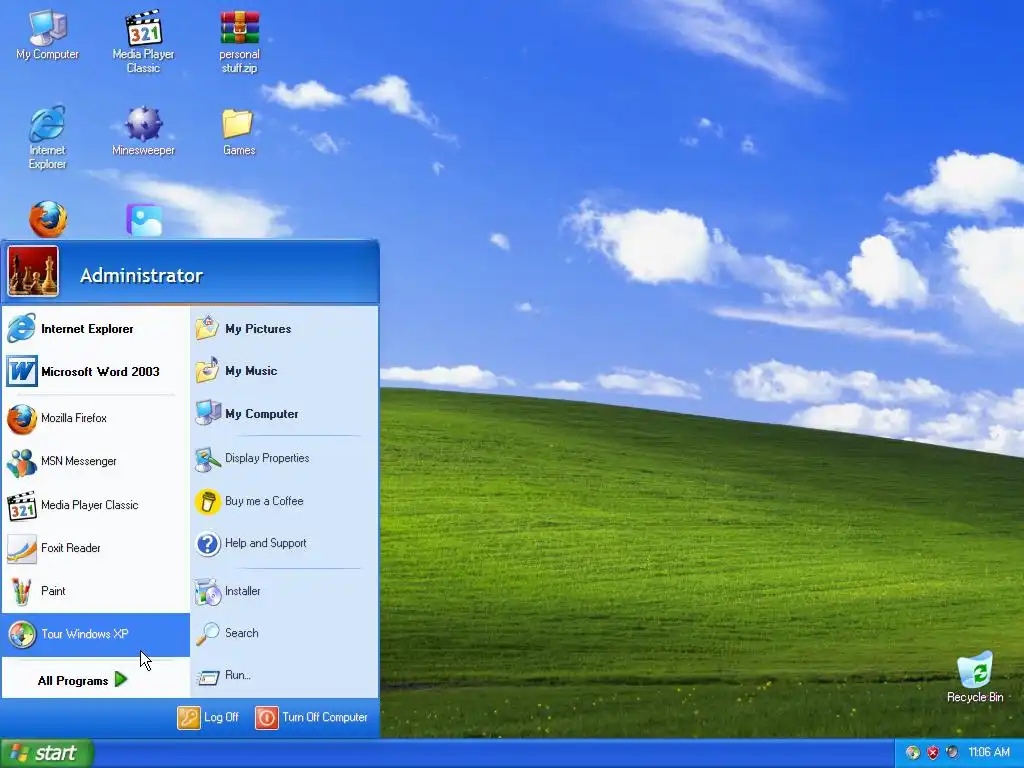Click the tray icon beside the clock

coord(952,752)
